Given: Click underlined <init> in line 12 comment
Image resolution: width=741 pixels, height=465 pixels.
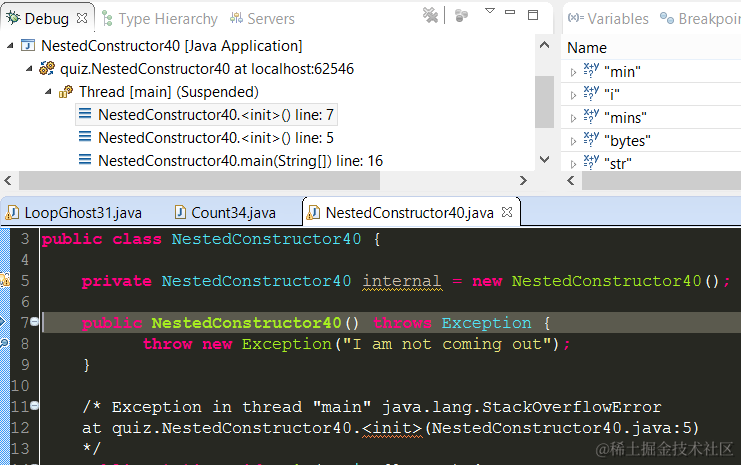Looking at the screenshot, I should [392, 428].
